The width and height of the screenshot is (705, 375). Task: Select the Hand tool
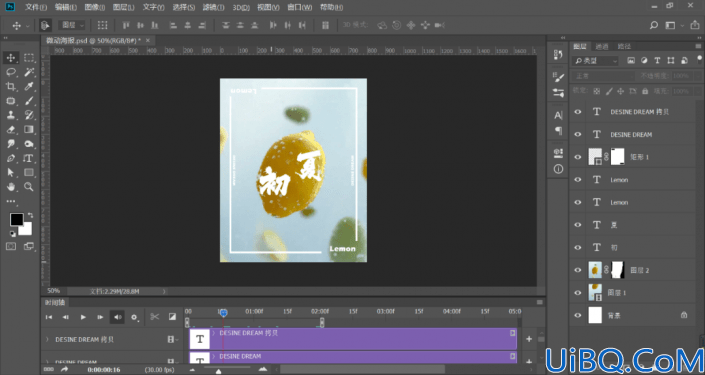click(11, 187)
